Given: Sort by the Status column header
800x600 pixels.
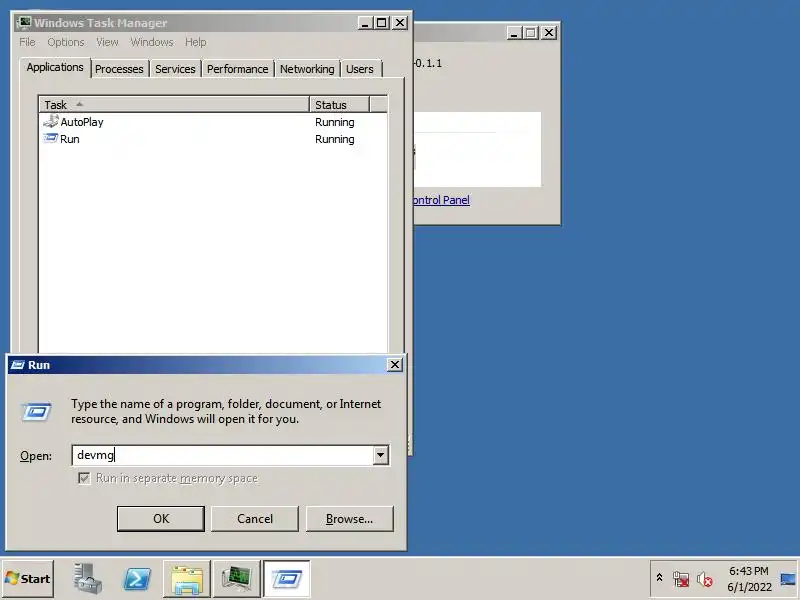Looking at the screenshot, I should (339, 105).
